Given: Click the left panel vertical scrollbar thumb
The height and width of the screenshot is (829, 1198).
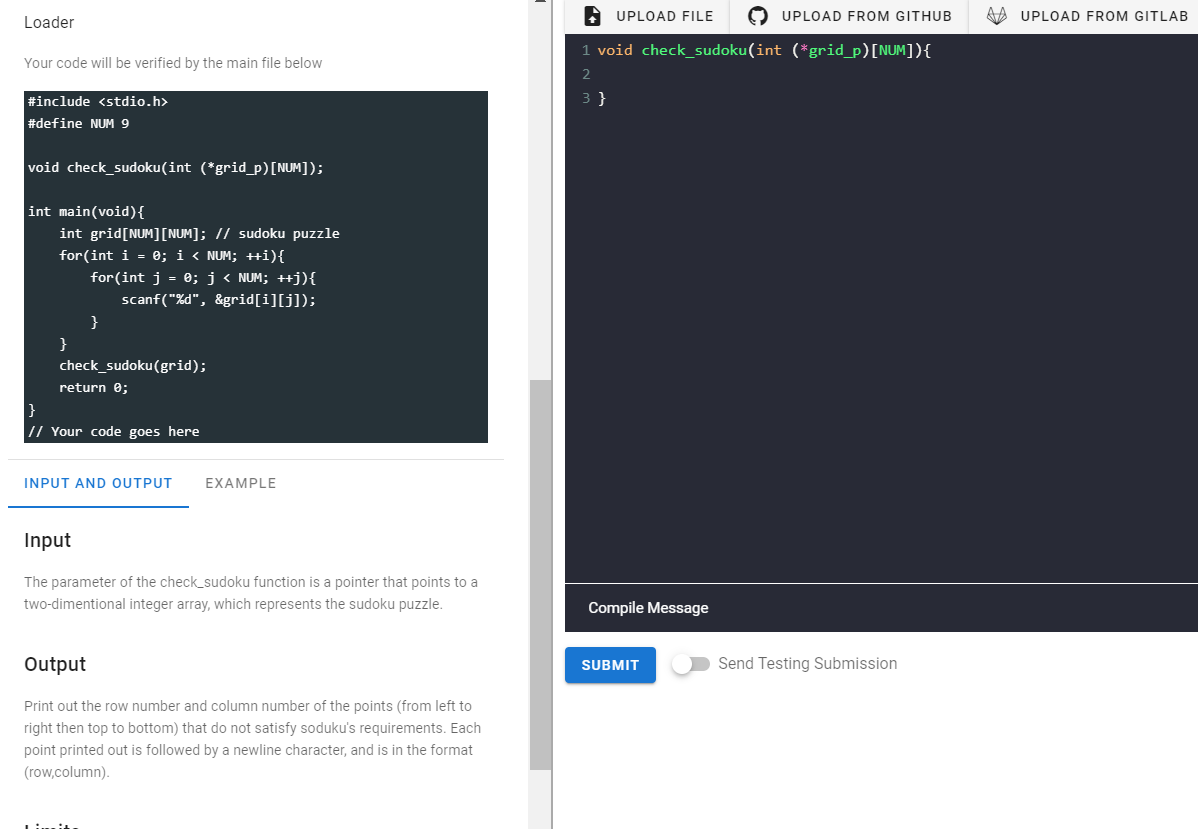Looking at the screenshot, I should (540, 575).
